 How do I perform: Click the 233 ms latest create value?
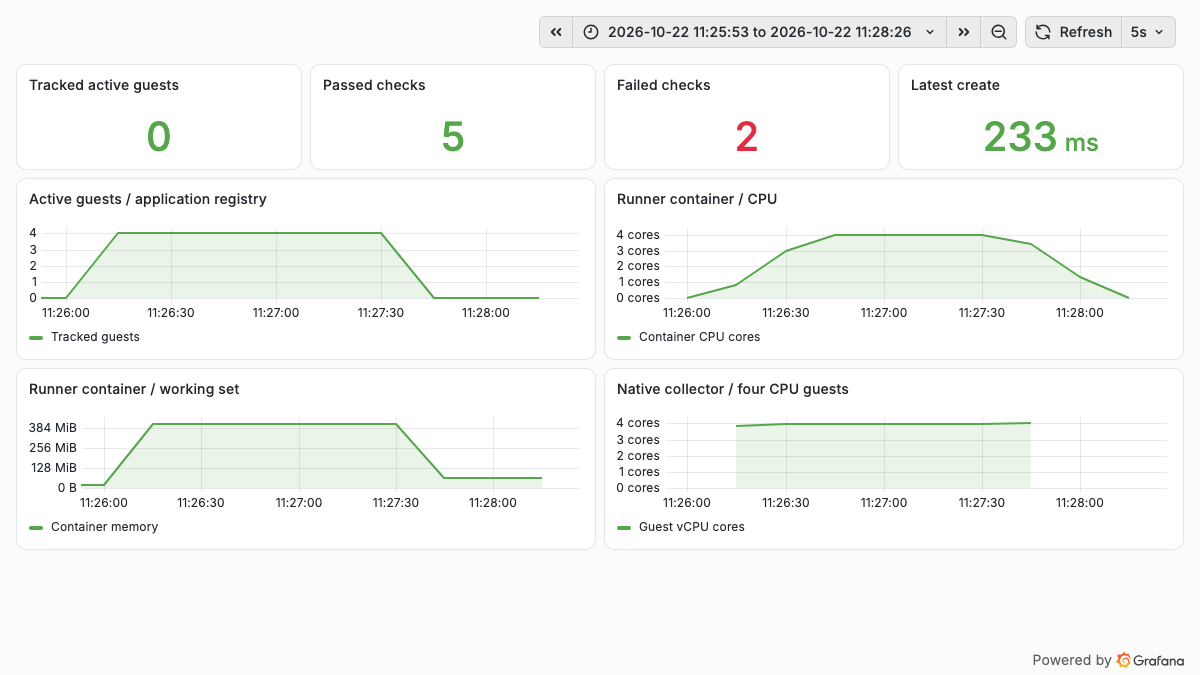(1041, 137)
